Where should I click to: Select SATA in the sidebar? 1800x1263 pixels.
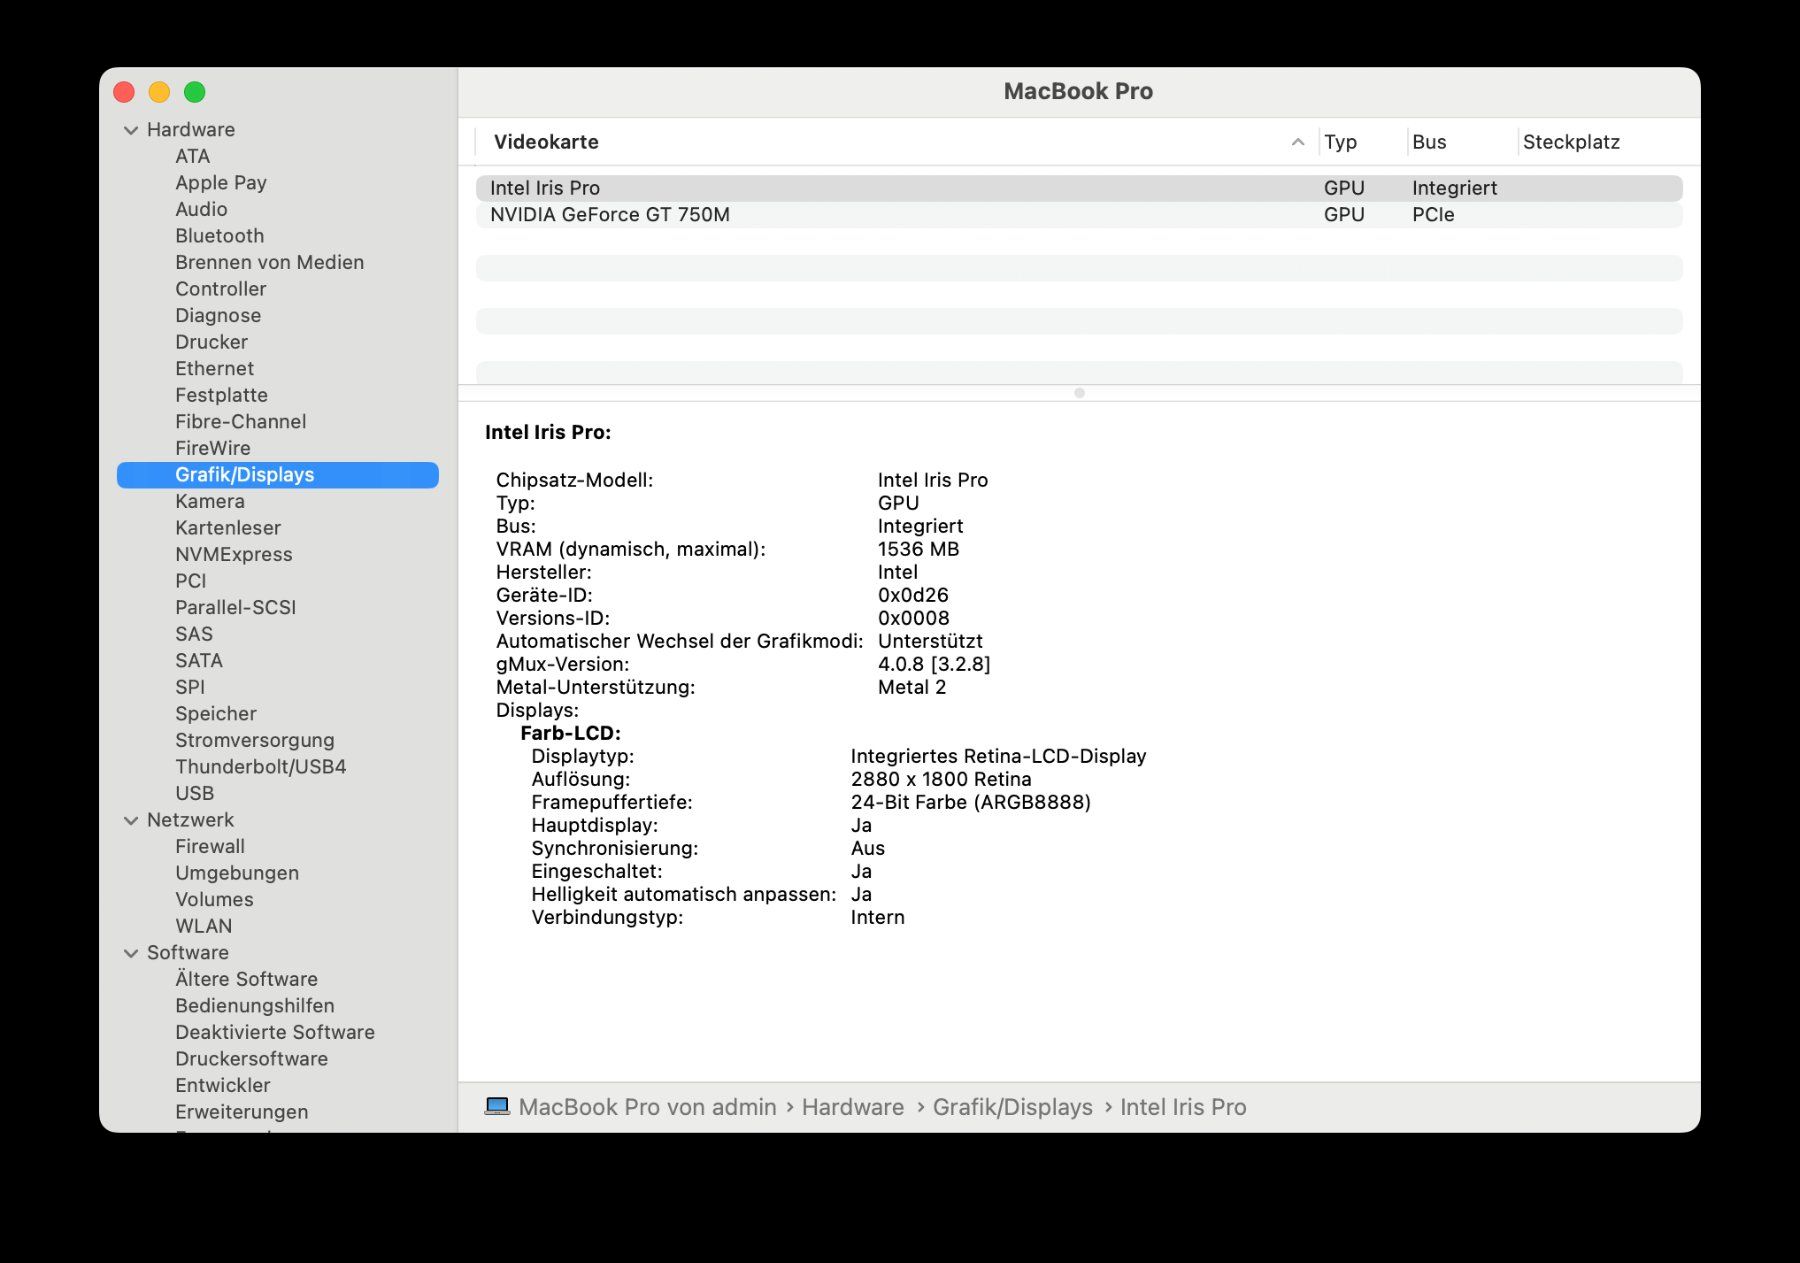click(199, 660)
